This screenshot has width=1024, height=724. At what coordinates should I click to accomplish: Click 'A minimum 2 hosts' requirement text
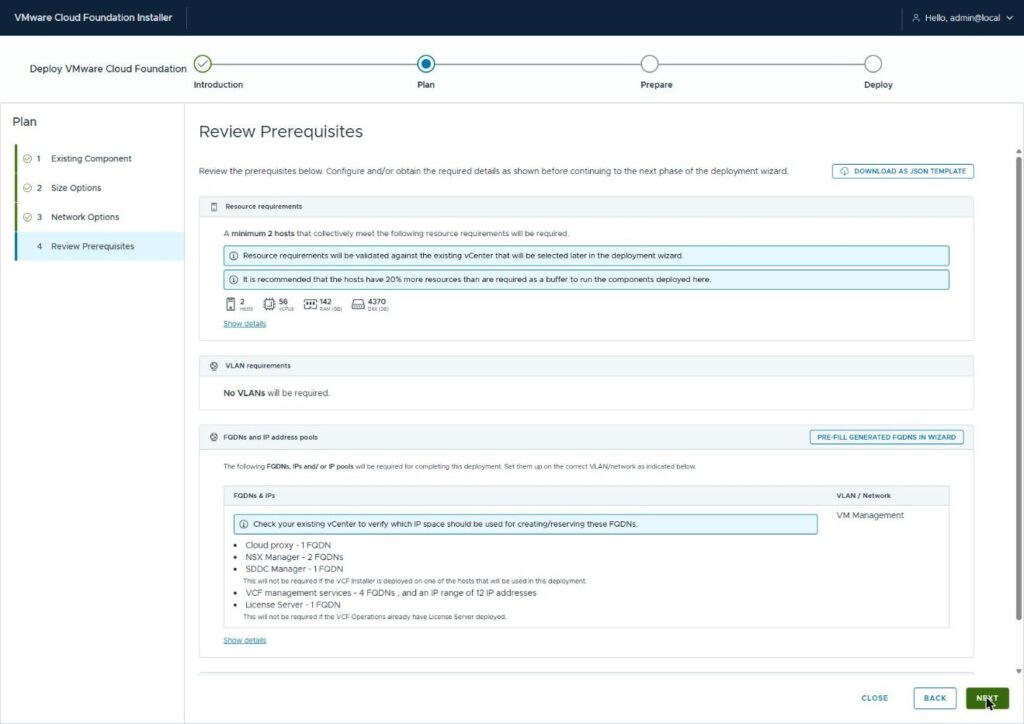point(396,233)
